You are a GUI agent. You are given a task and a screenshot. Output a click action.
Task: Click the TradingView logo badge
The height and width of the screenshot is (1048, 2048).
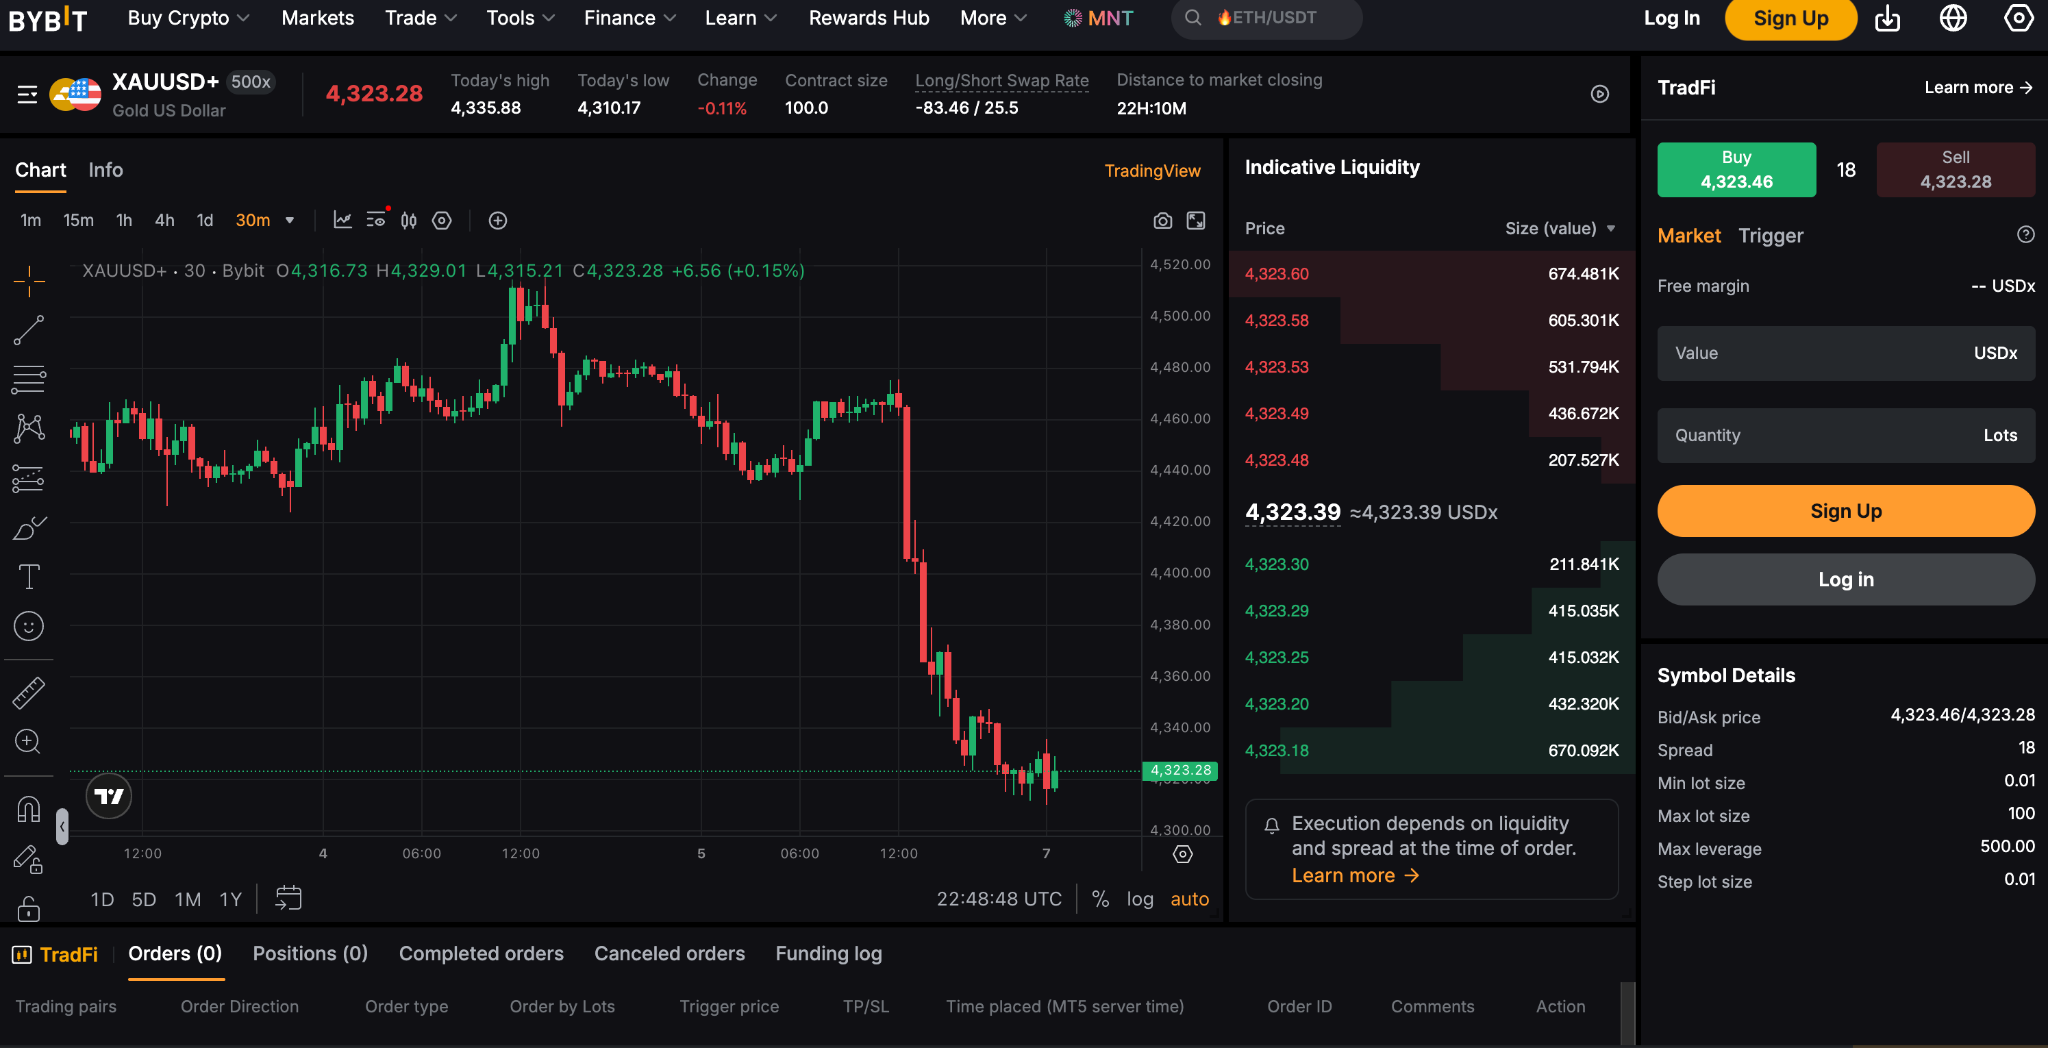click(109, 796)
